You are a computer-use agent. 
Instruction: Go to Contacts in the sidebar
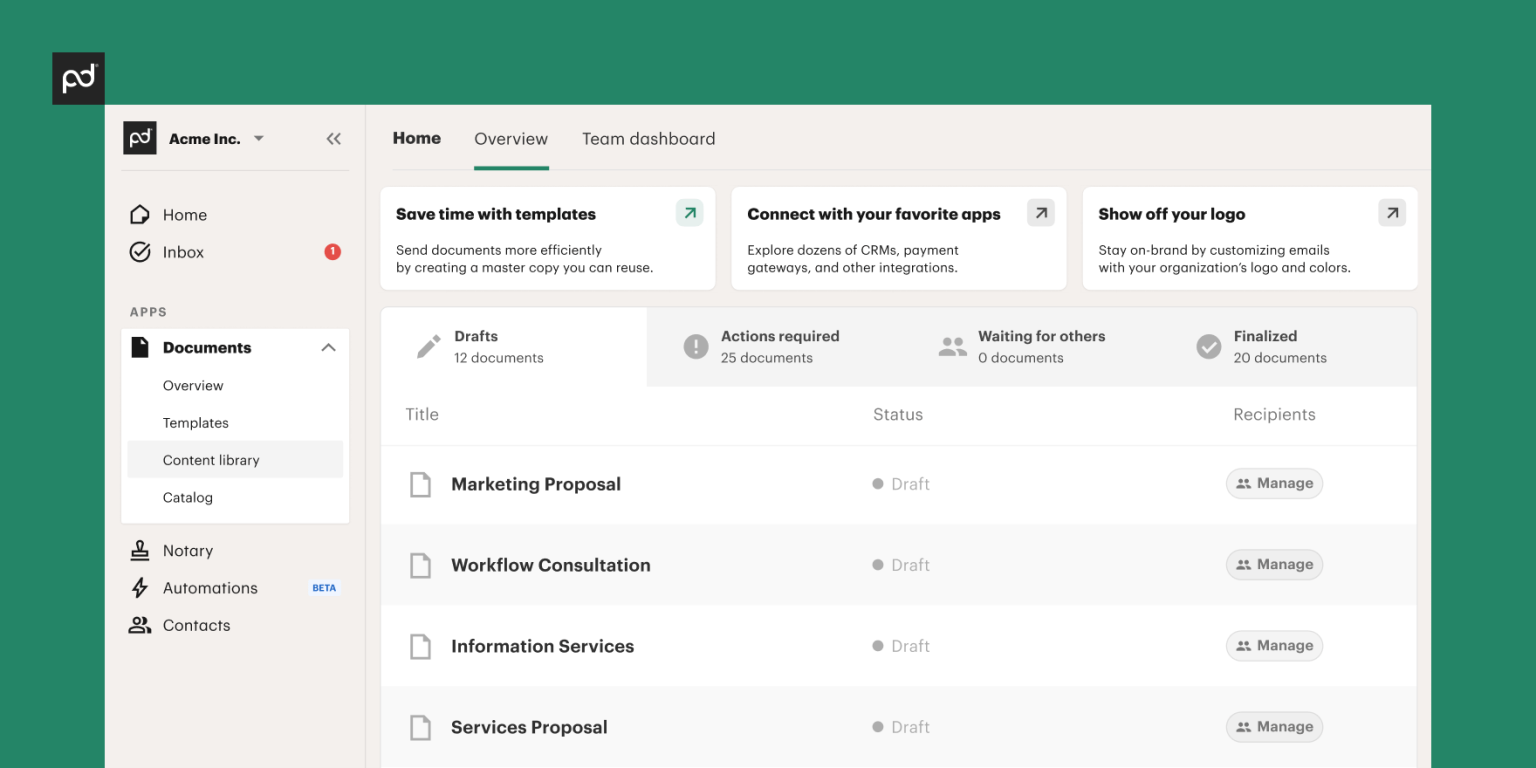196,625
